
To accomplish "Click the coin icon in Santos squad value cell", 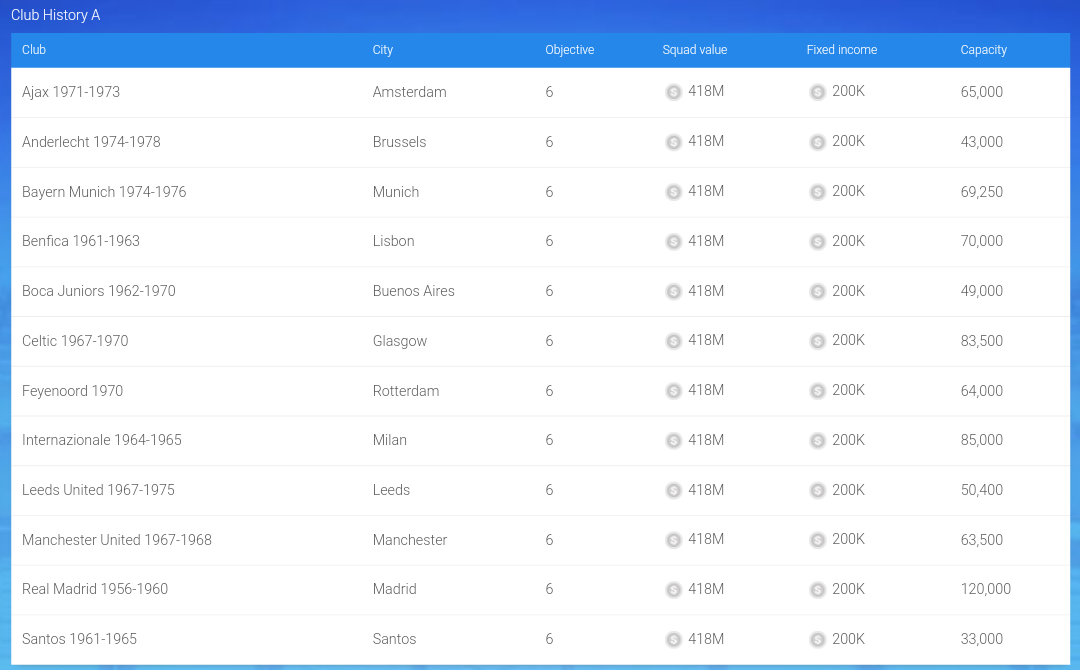I will [x=674, y=640].
